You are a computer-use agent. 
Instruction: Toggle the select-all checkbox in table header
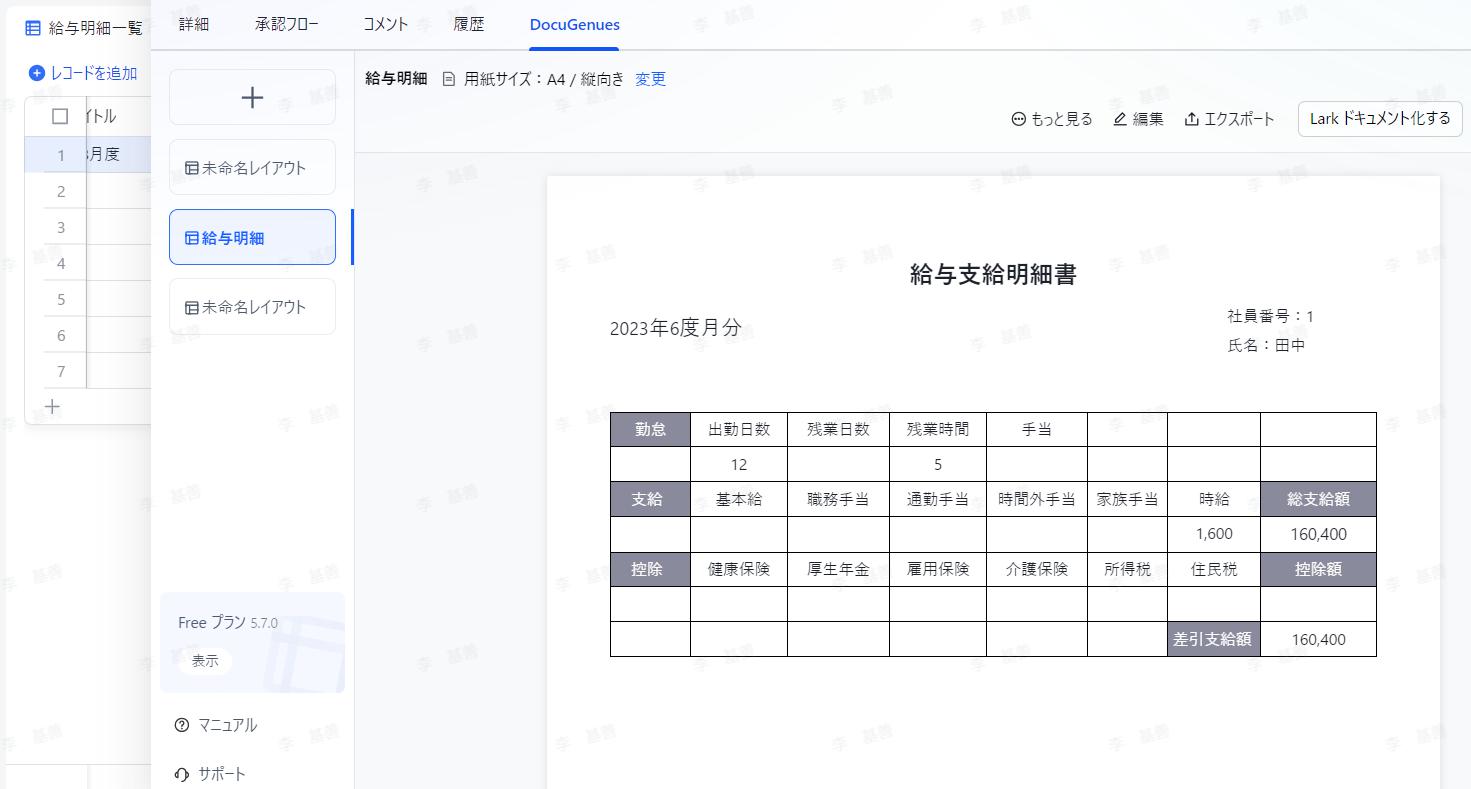(x=60, y=116)
